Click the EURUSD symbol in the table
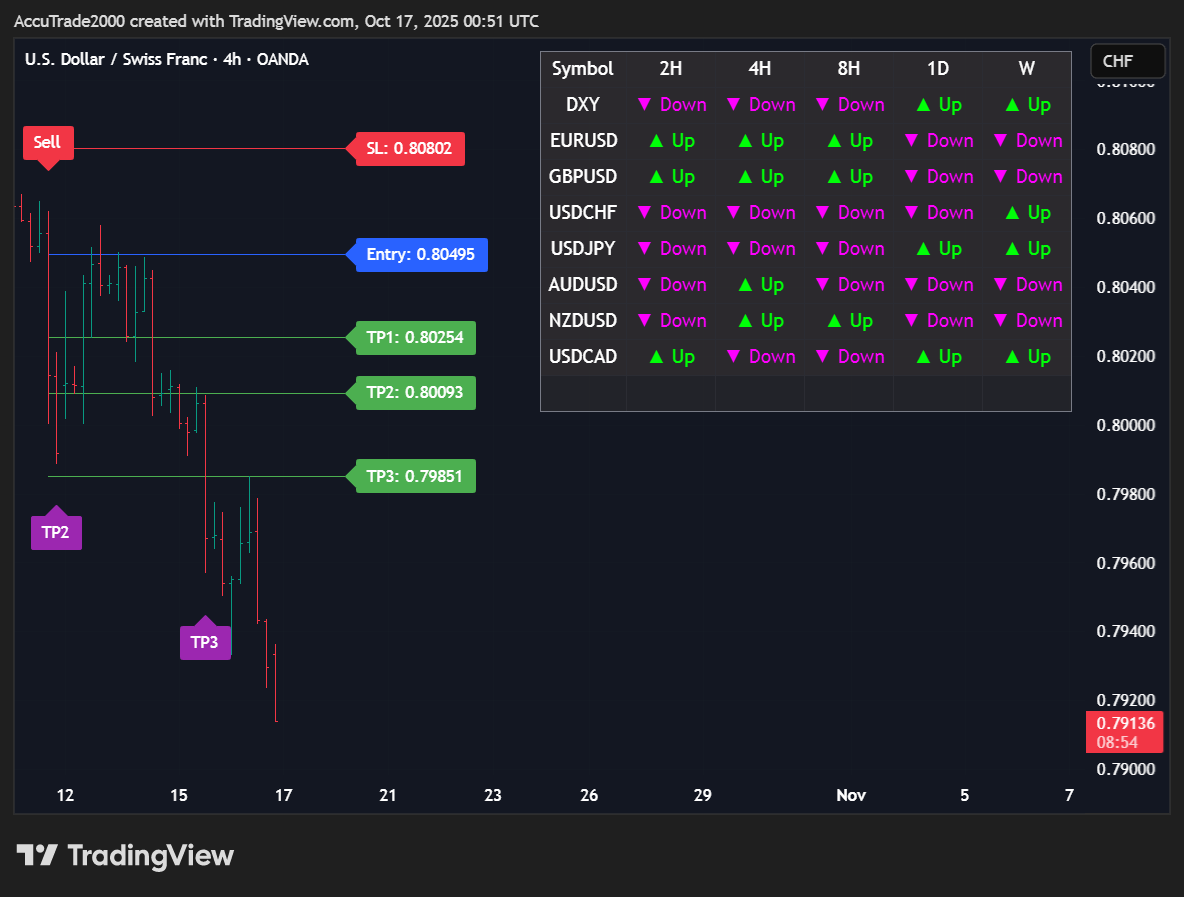The height and width of the screenshot is (897, 1184). pyautogui.click(x=583, y=141)
